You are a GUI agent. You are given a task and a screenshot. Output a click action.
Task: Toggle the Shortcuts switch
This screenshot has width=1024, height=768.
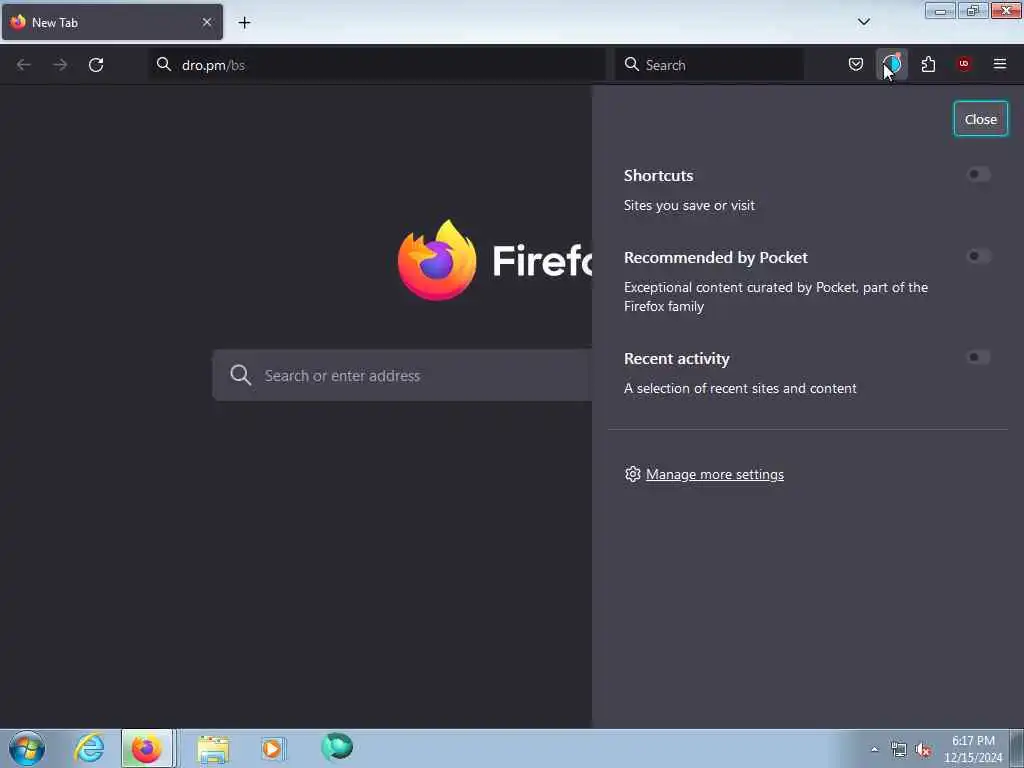click(978, 174)
